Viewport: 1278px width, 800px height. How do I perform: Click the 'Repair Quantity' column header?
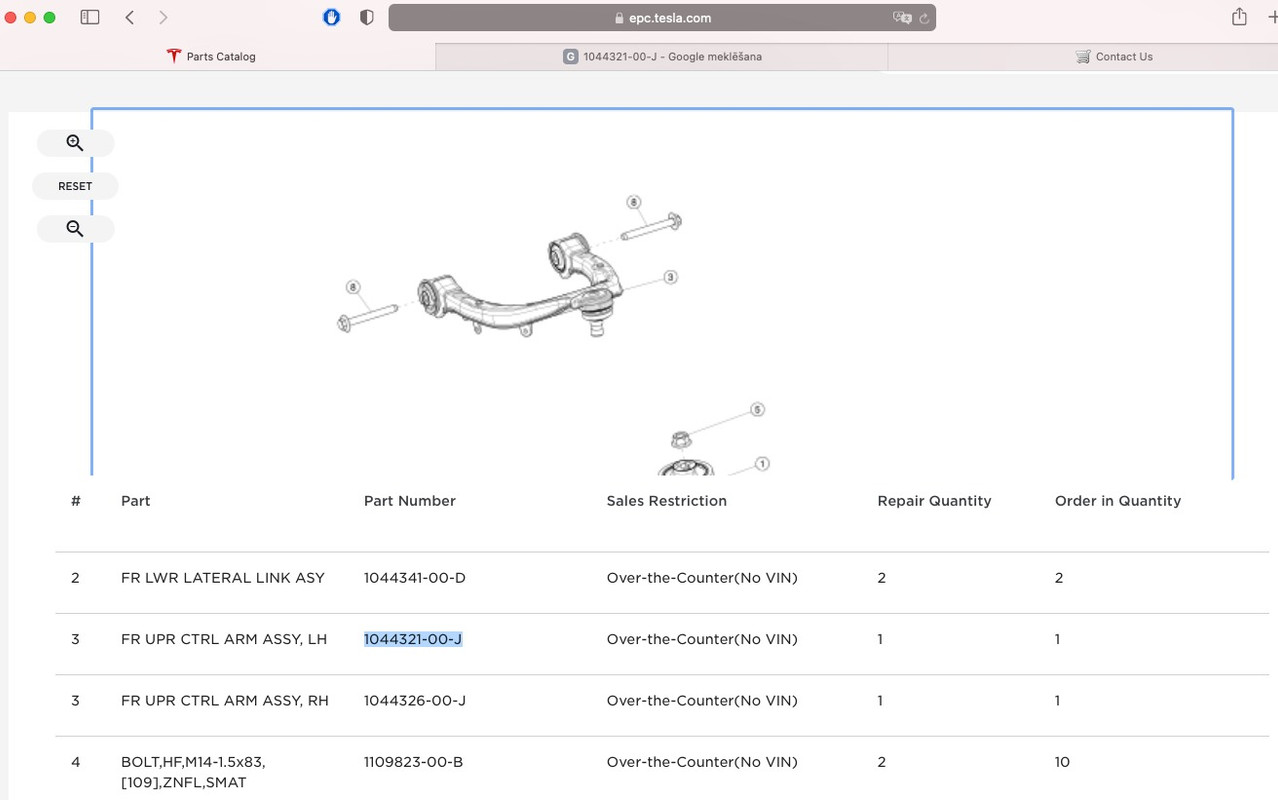click(934, 501)
